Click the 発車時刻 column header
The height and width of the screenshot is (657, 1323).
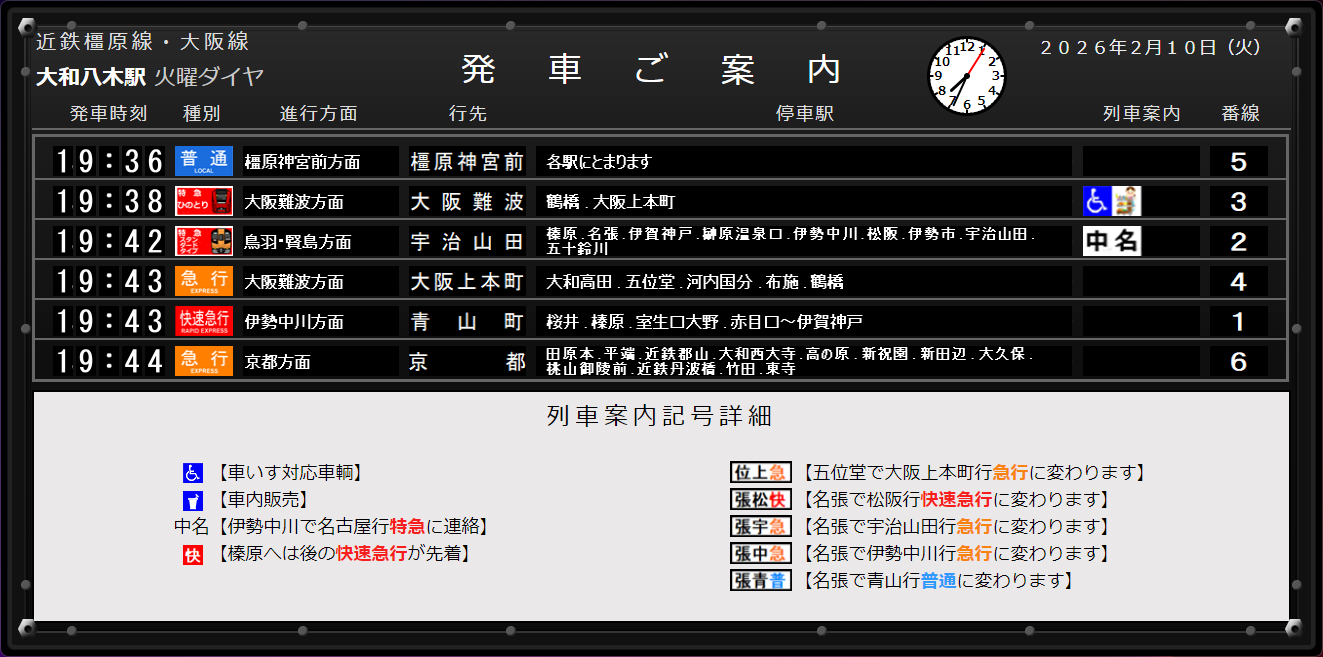(x=108, y=114)
